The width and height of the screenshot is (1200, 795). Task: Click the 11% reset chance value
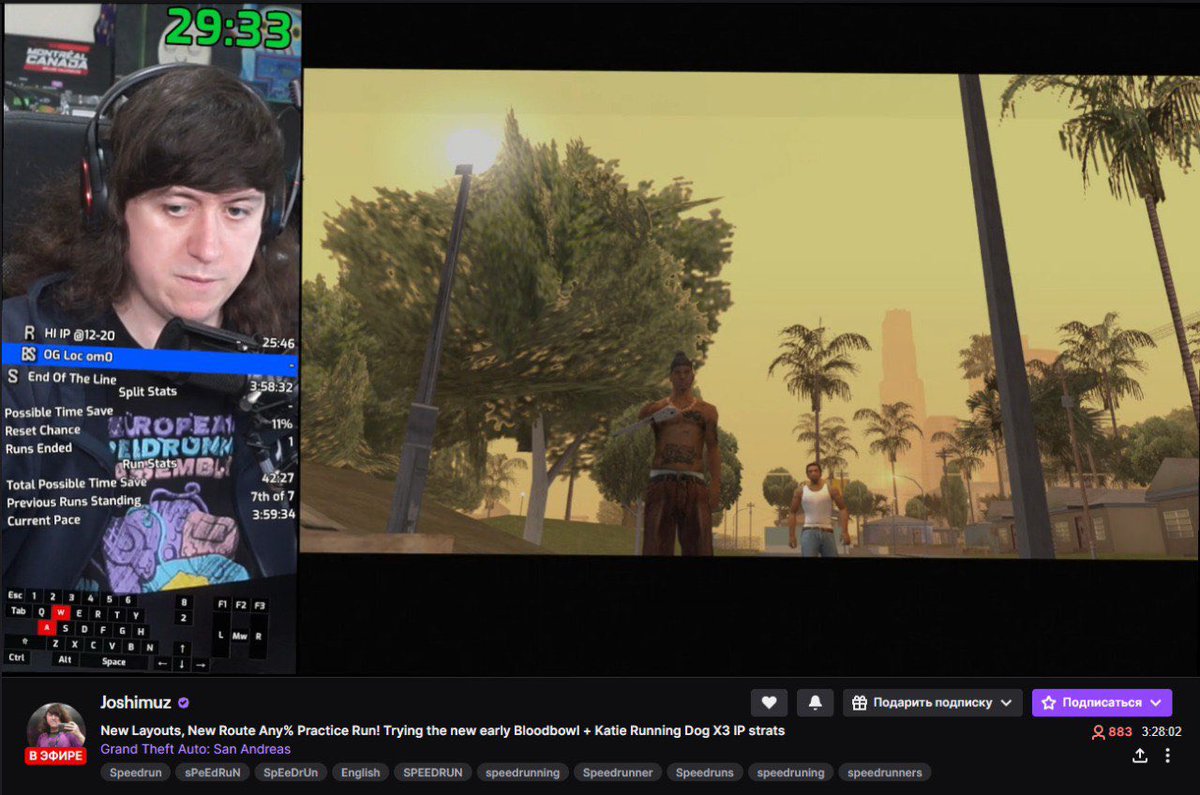click(283, 423)
